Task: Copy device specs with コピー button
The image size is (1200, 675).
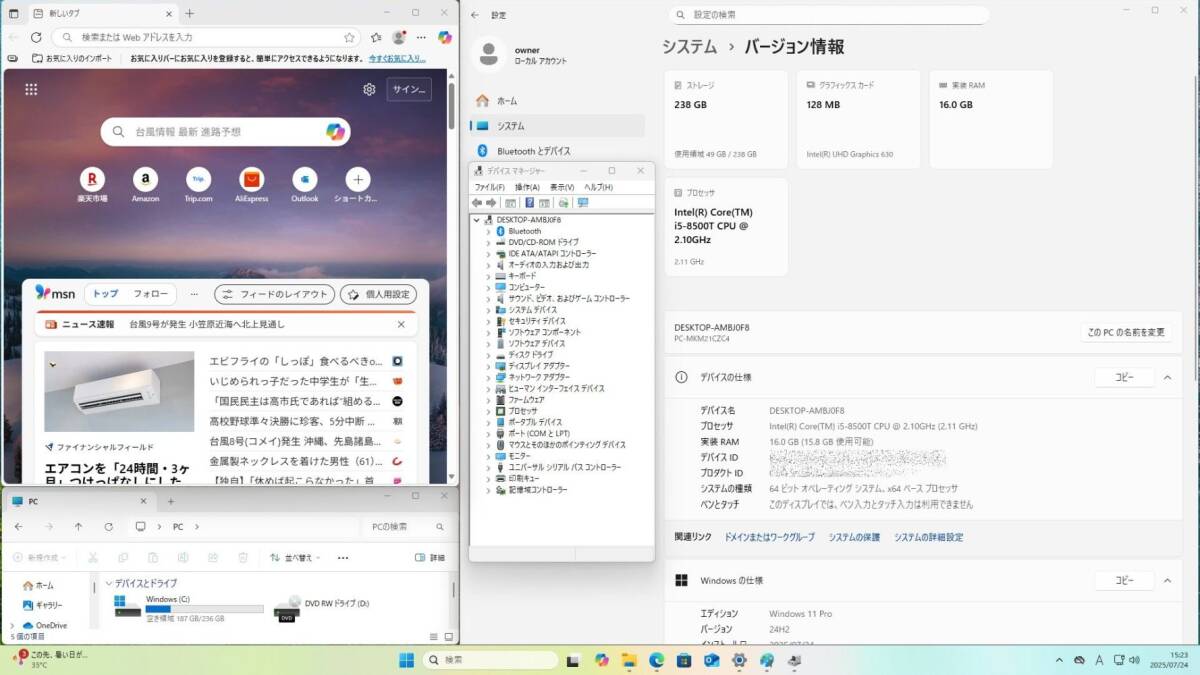Action: [x=1124, y=377]
